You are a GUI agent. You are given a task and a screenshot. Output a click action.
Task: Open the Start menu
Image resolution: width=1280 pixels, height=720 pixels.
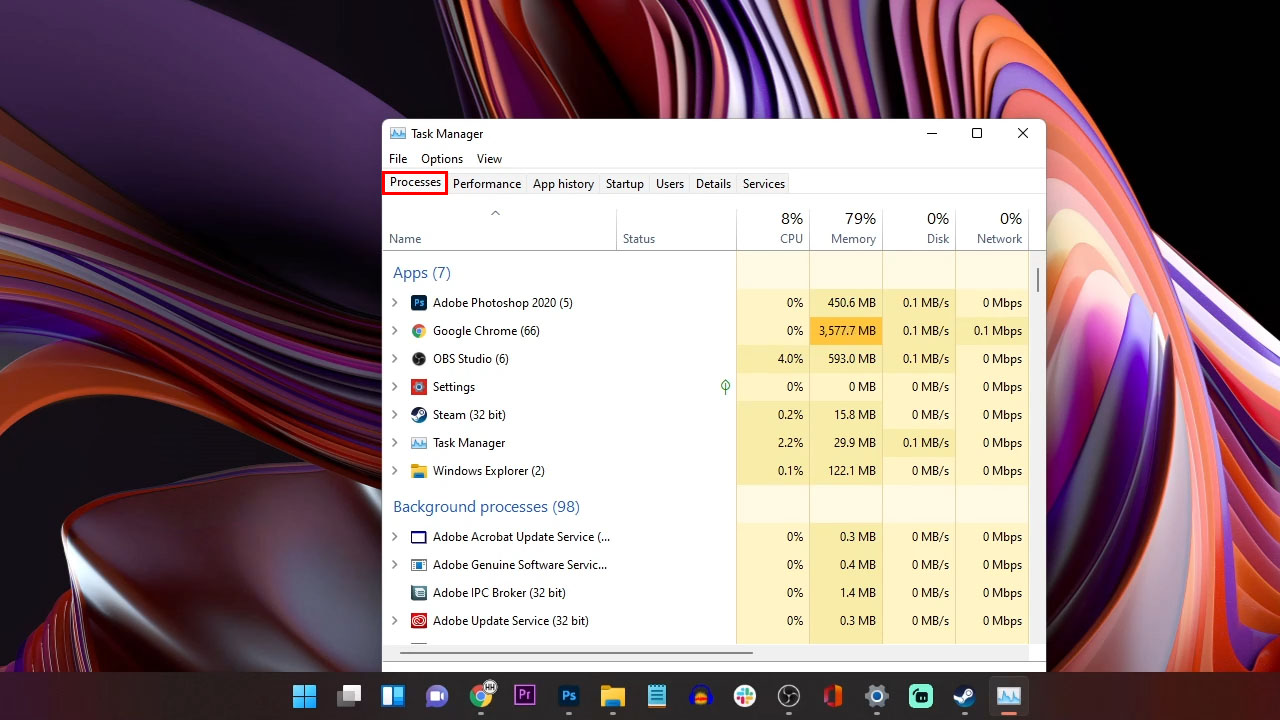click(305, 695)
